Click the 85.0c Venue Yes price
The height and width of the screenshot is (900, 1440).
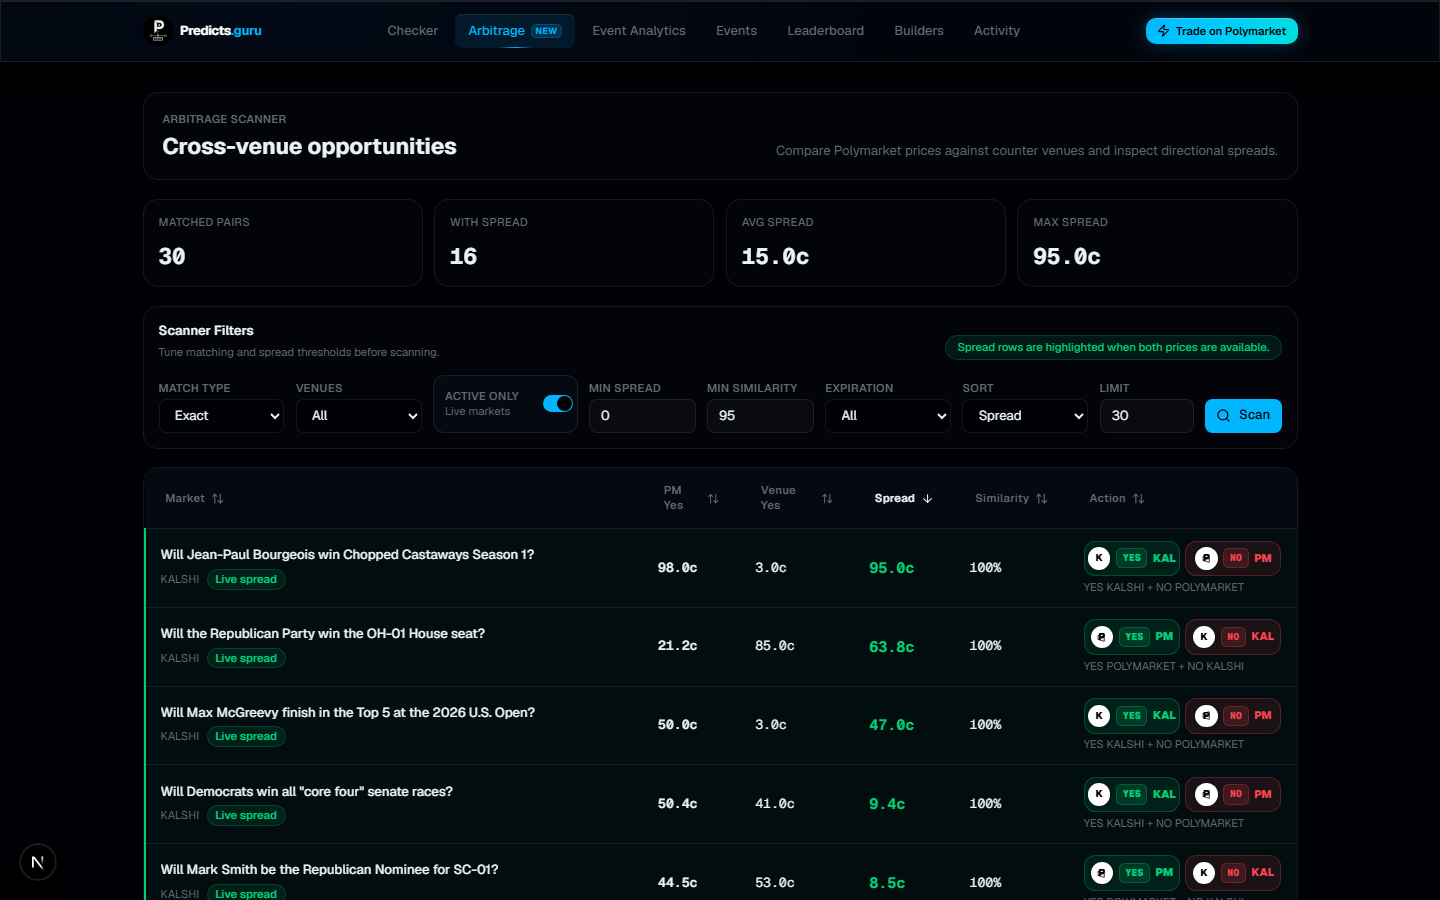pos(775,646)
